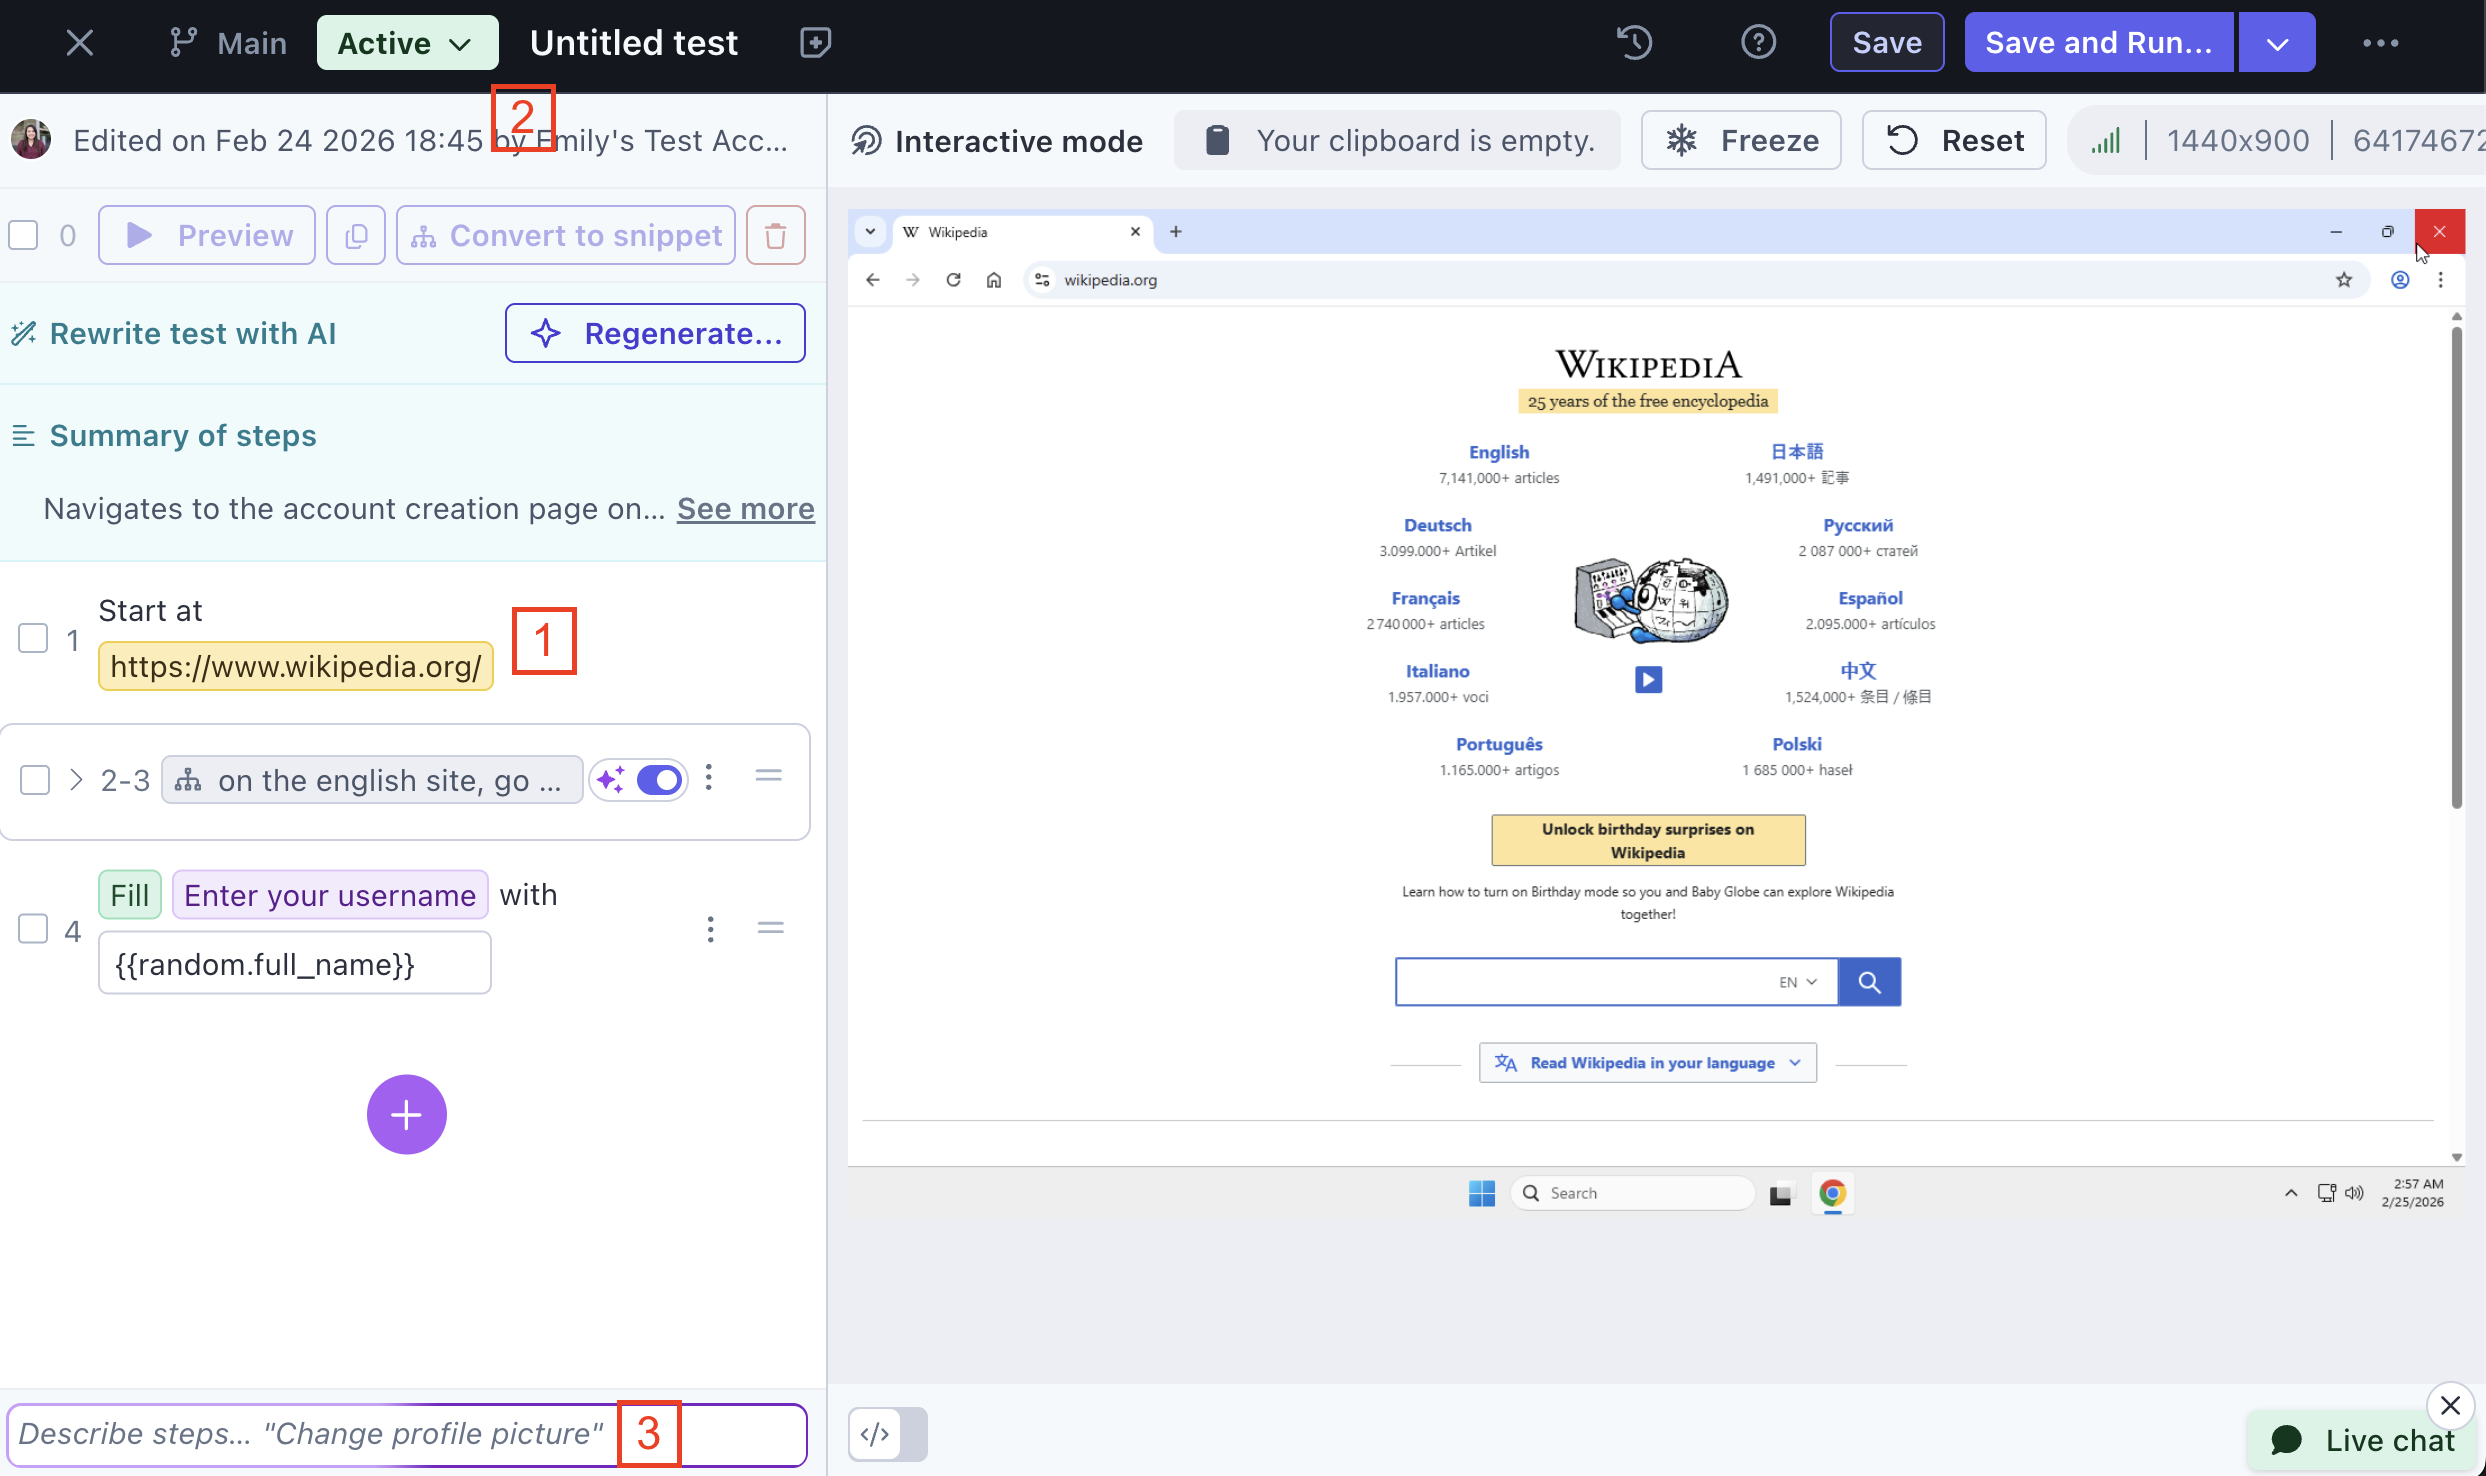Image resolution: width=2486 pixels, height=1476 pixels.
Task: Open the version history clock icon
Action: (x=1634, y=43)
